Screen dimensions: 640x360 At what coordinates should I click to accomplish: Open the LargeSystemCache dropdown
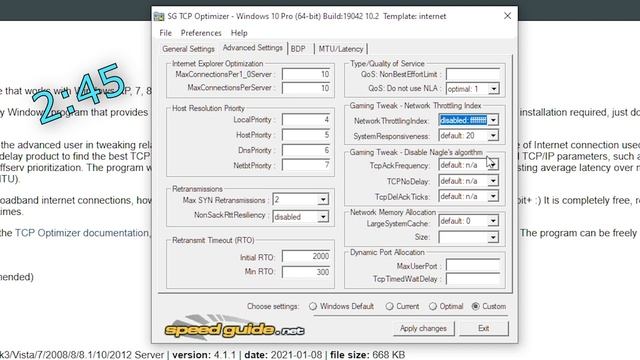pos(493,221)
